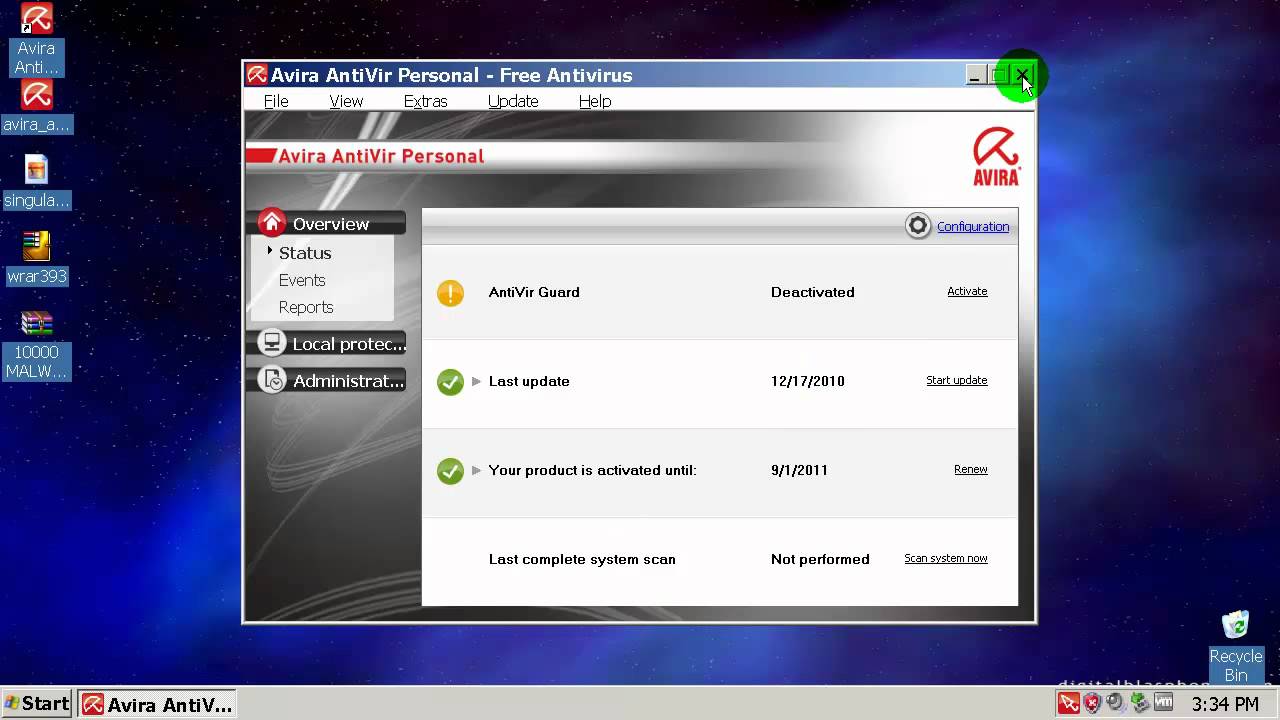
Task: Click the '12/17/2010' update date
Action: click(x=808, y=381)
